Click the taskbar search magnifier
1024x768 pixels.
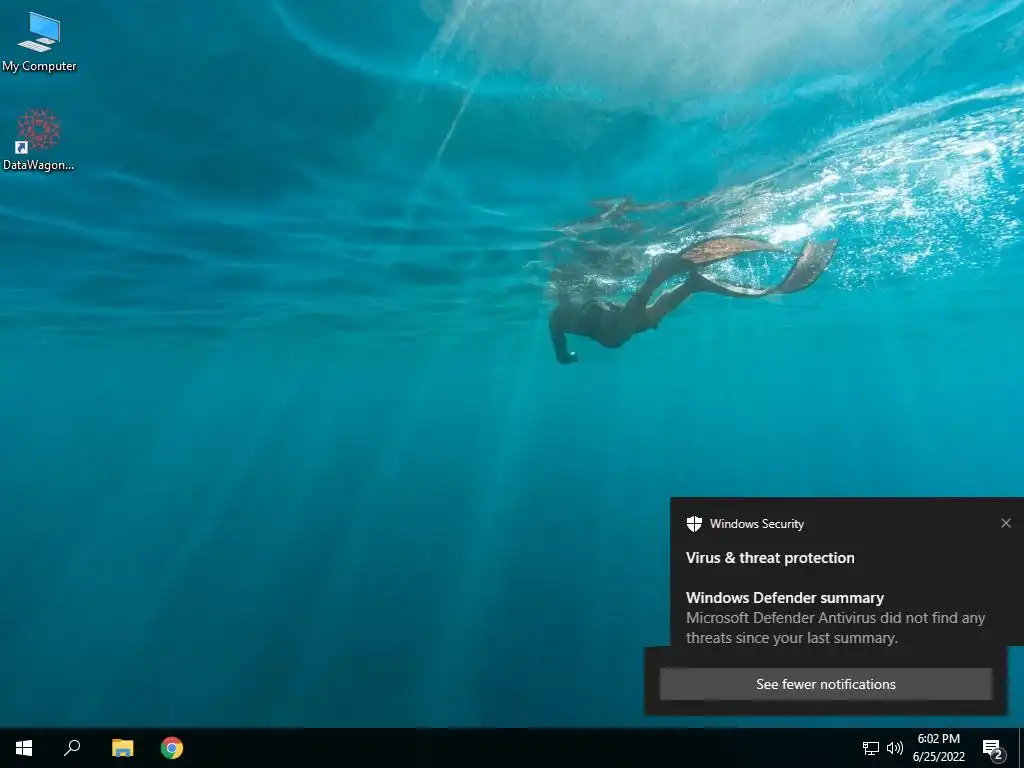(72, 748)
